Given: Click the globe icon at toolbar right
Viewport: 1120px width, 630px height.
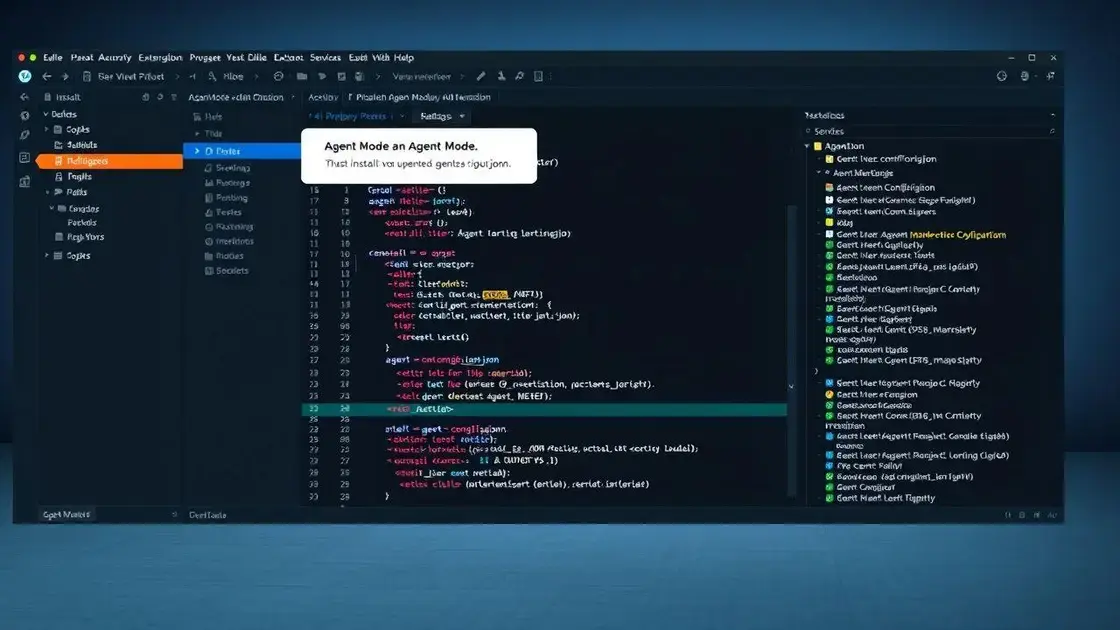Looking at the screenshot, I should [x=1024, y=76].
